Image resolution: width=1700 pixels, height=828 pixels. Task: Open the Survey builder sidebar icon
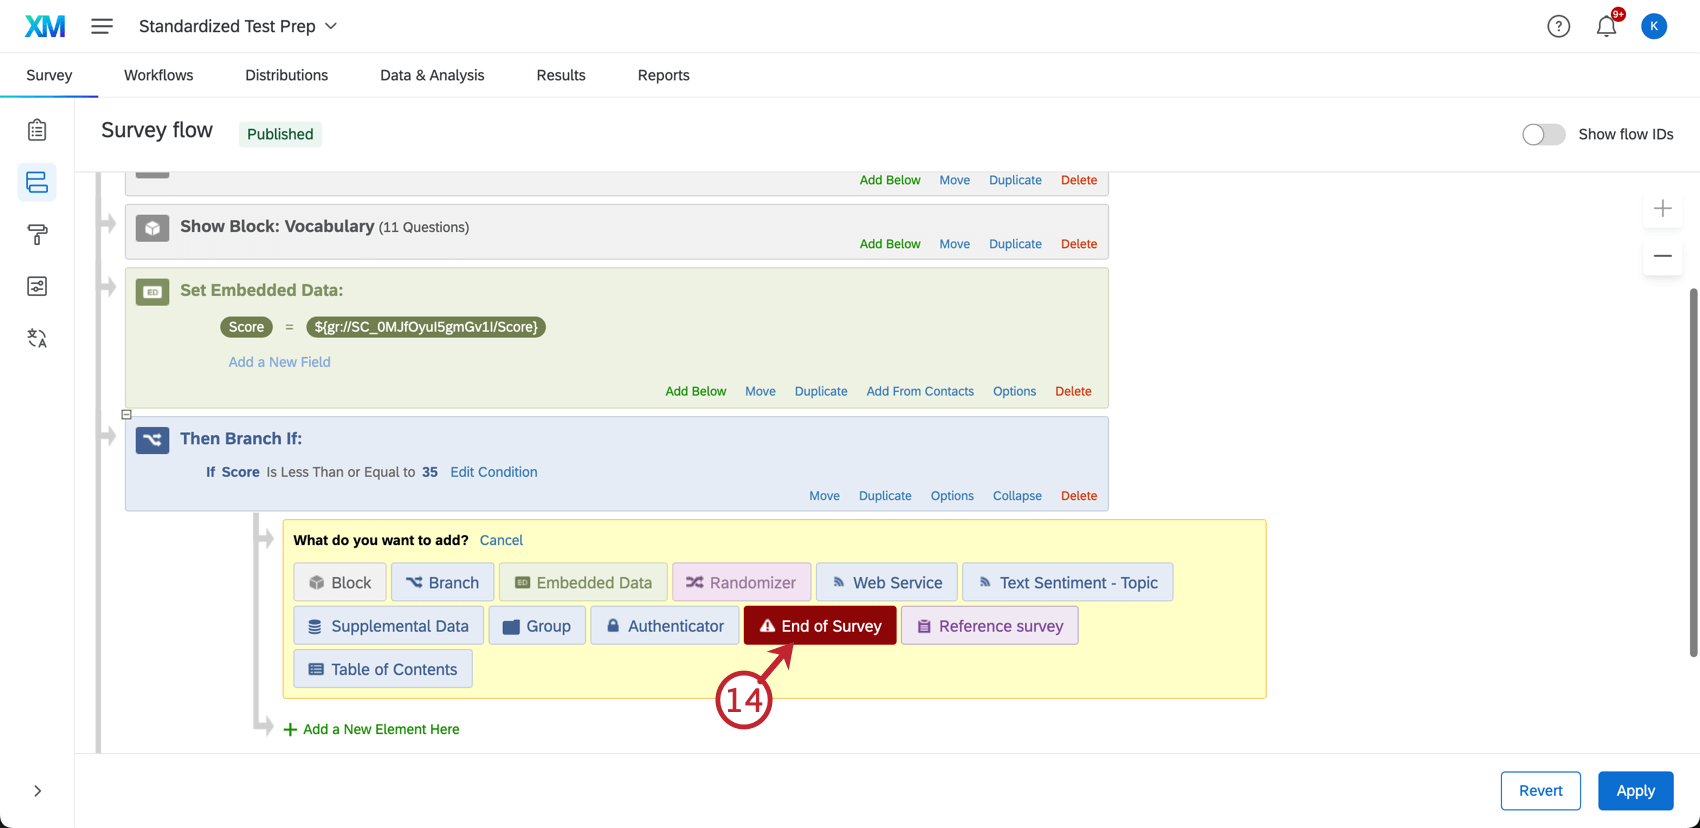(x=37, y=130)
